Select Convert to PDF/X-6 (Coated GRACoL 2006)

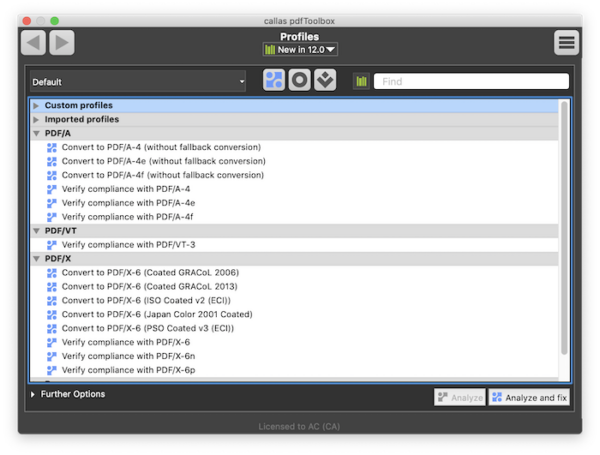tap(150, 273)
